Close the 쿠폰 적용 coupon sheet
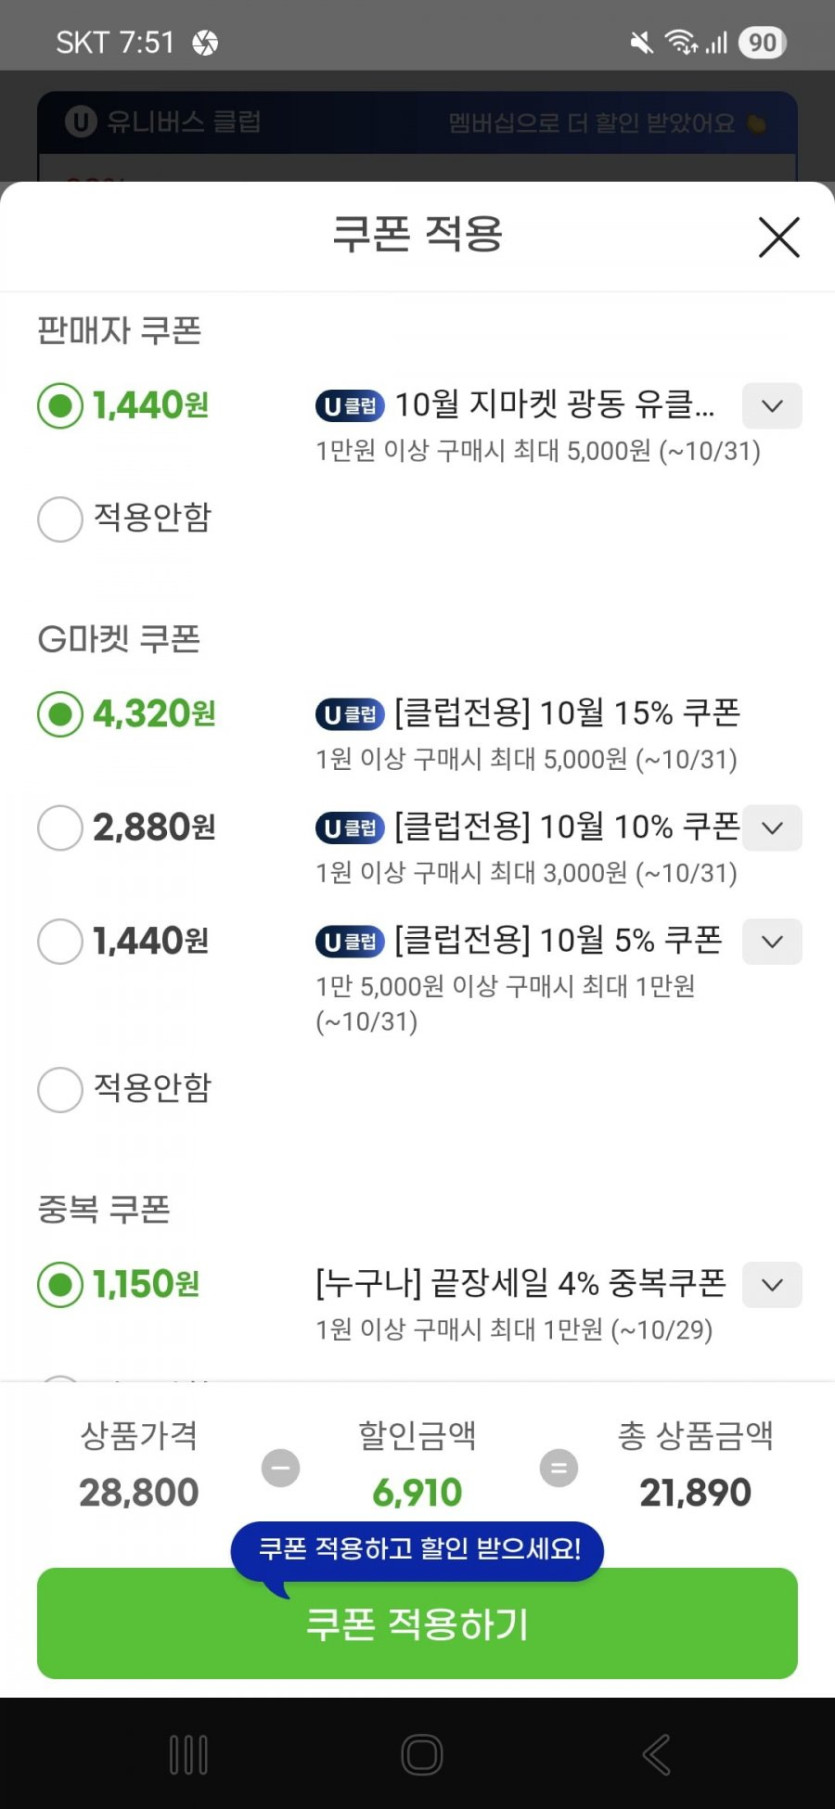The width and height of the screenshot is (835, 1809). [778, 238]
